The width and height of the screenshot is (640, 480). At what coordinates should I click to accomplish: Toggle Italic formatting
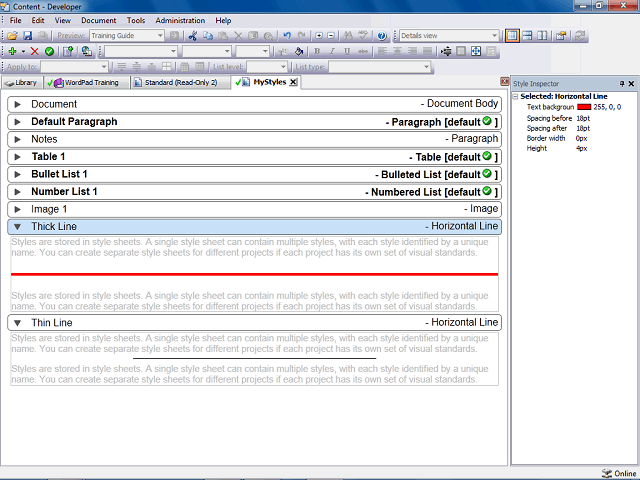click(332, 51)
